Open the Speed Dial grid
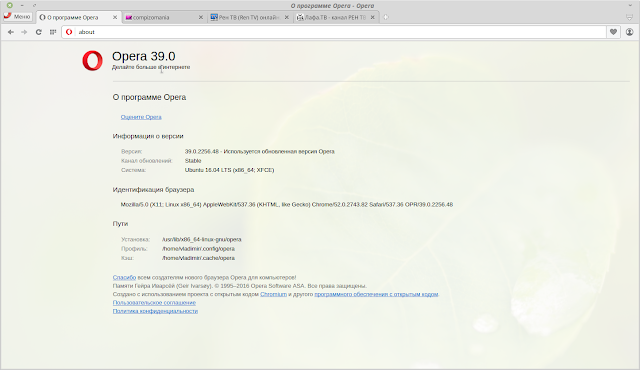Image resolution: width=640 pixels, height=370 pixels. [53, 32]
